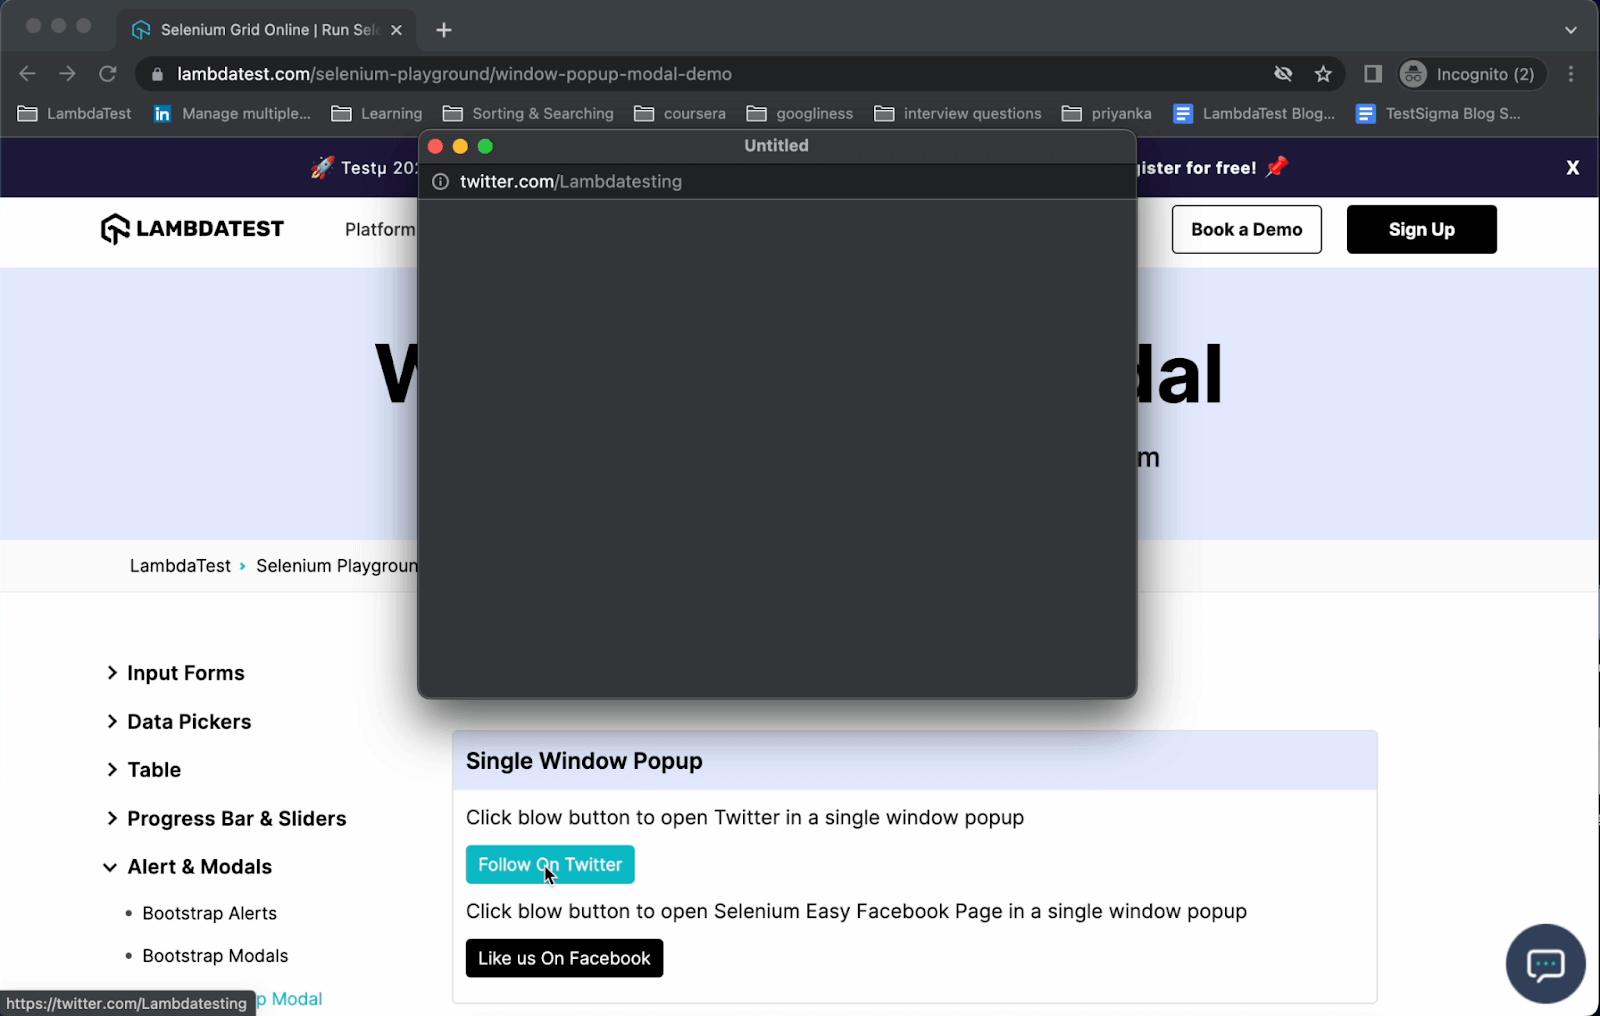Click the Sign Up button

click(x=1421, y=229)
